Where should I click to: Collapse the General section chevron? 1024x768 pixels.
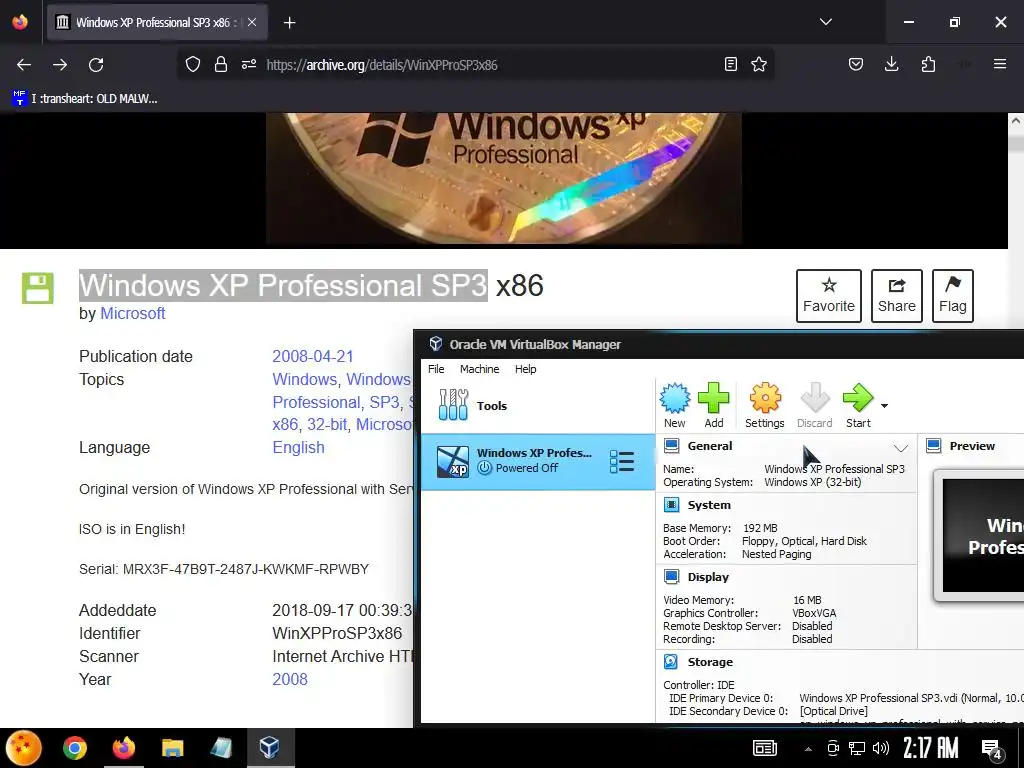click(901, 447)
